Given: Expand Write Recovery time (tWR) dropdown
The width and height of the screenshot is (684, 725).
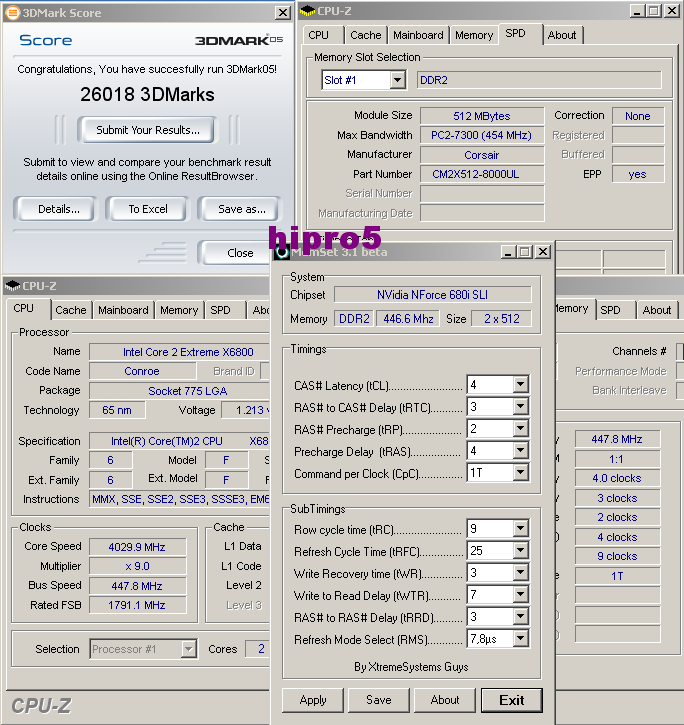Looking at the screenshot, I should pyautogui.click(x=520, y=573).
